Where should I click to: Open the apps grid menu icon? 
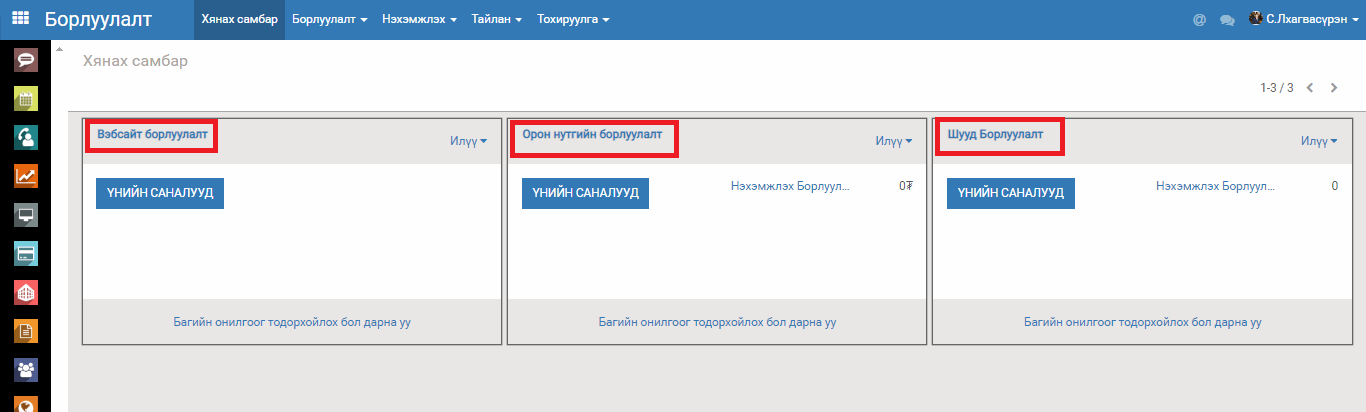[x=20, y=19]
